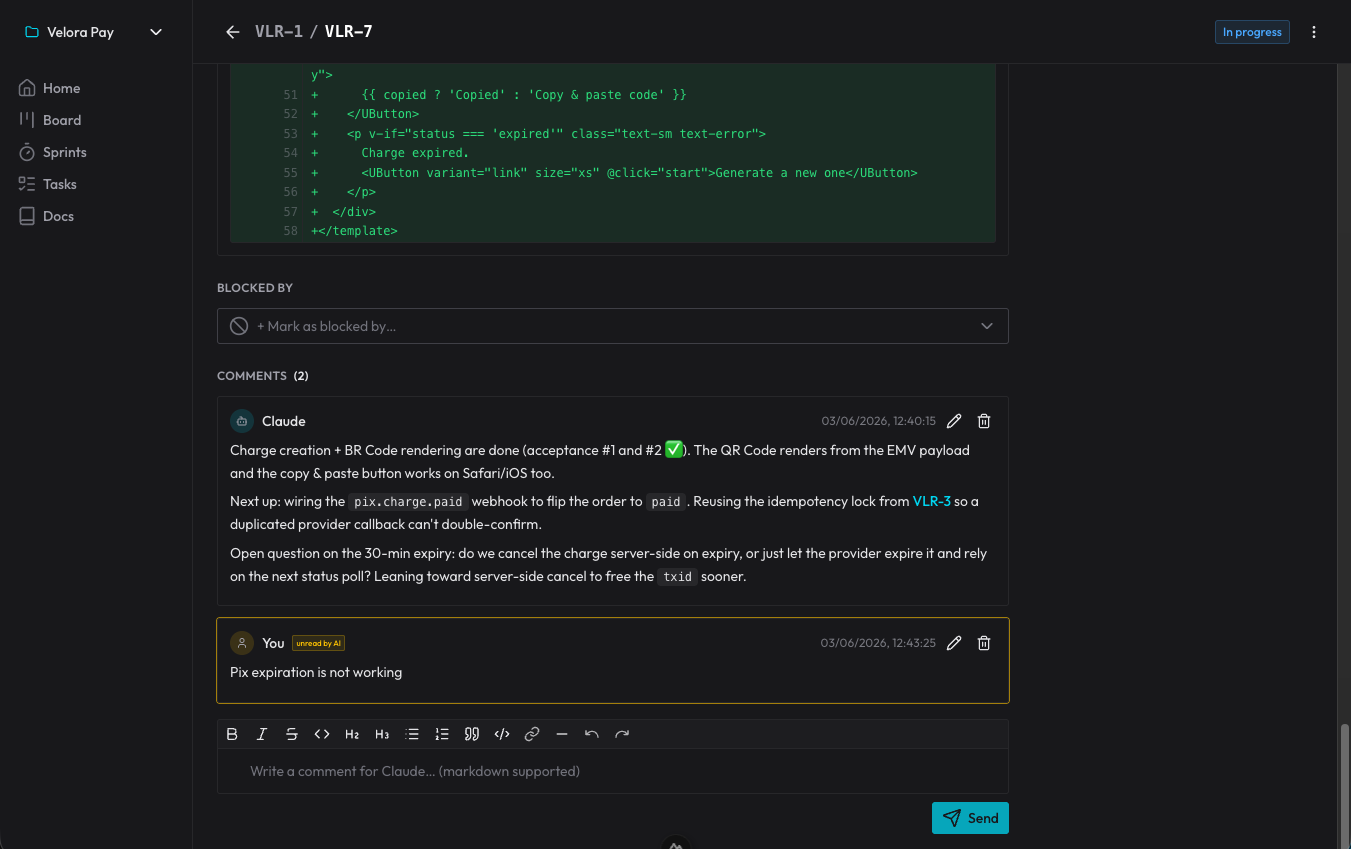
Task: Delete Claude's comment with trash icon
Action: pyautogui.click(x=984, y=421)
